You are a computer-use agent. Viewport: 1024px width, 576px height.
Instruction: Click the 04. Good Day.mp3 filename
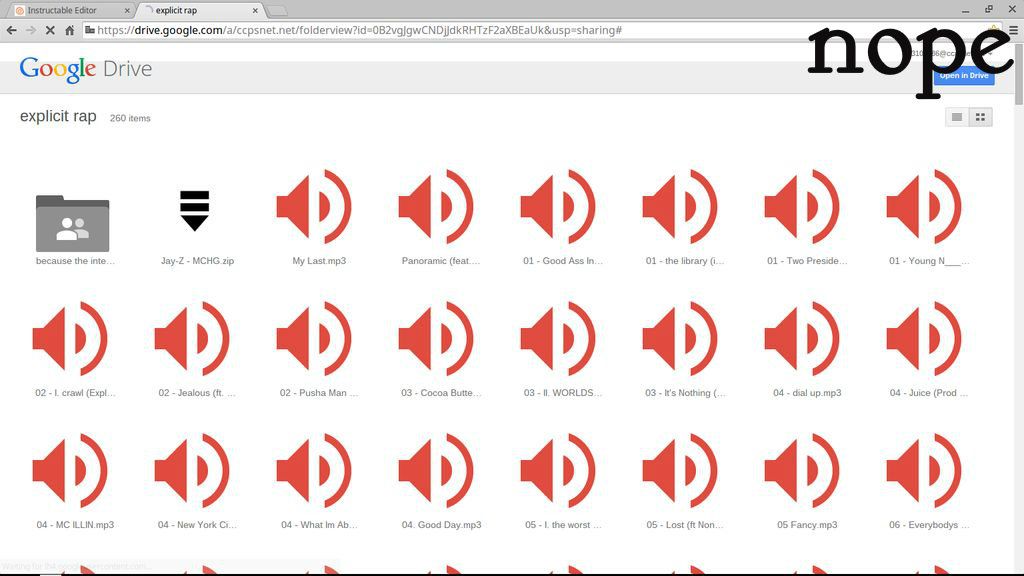441,524
